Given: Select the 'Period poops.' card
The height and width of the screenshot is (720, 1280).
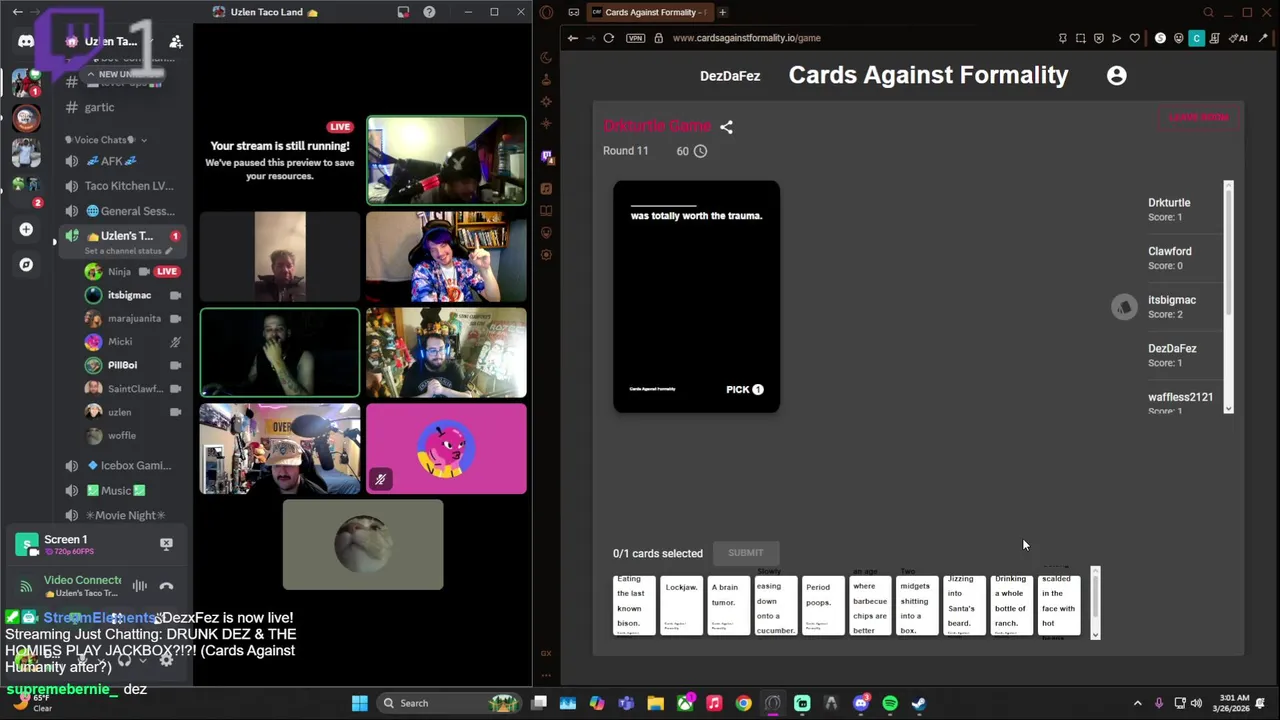Looking at the screenshot, I should (x=823, y=605).
